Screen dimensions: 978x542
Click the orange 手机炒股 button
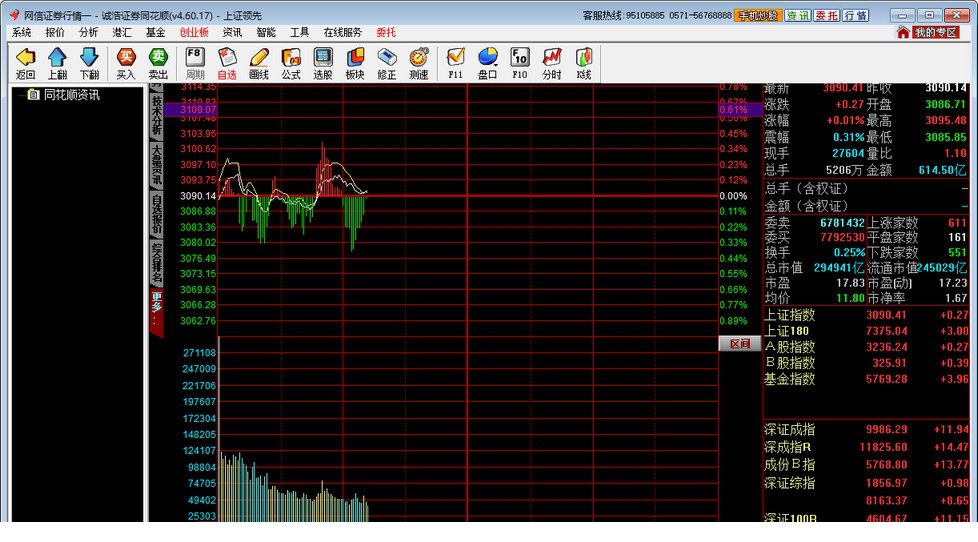[757, 16]
